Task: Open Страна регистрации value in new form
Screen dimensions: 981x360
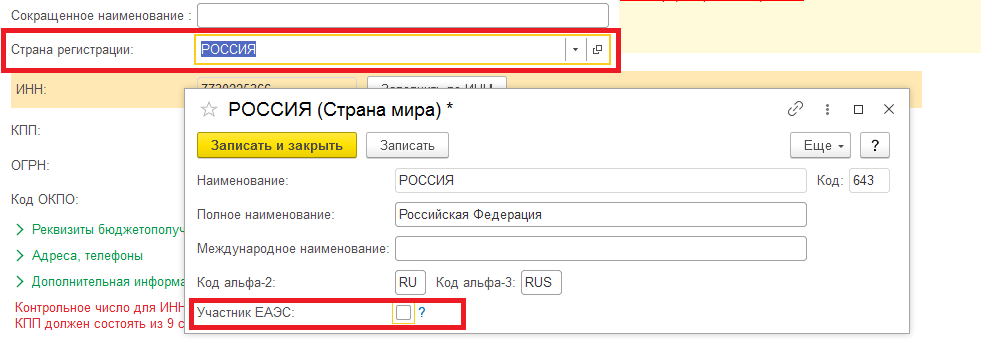Action: point(597,49)
